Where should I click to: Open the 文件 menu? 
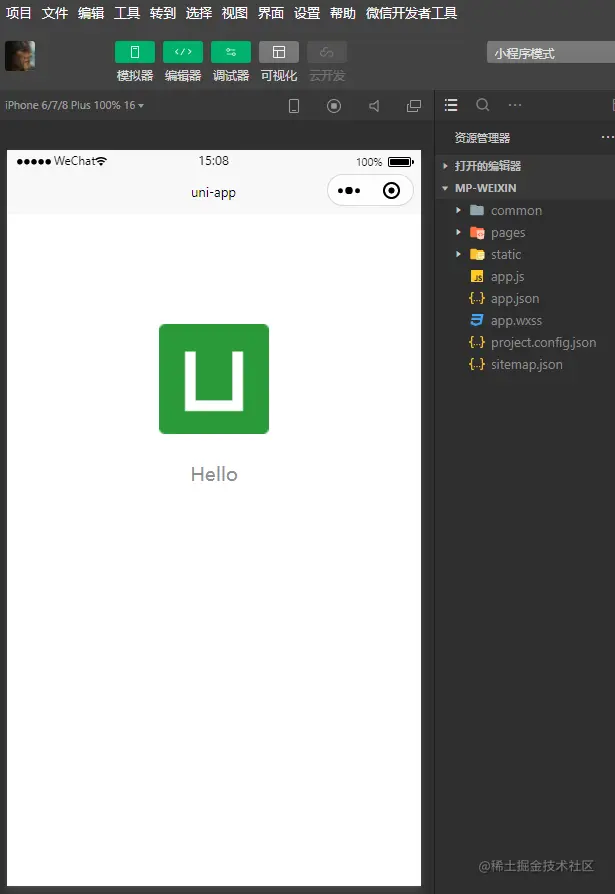[55, 13]
